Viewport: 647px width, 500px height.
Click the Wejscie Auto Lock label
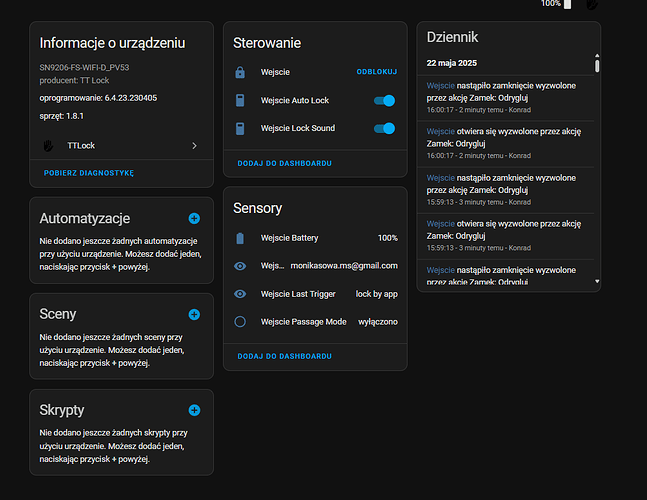point(295,100)
